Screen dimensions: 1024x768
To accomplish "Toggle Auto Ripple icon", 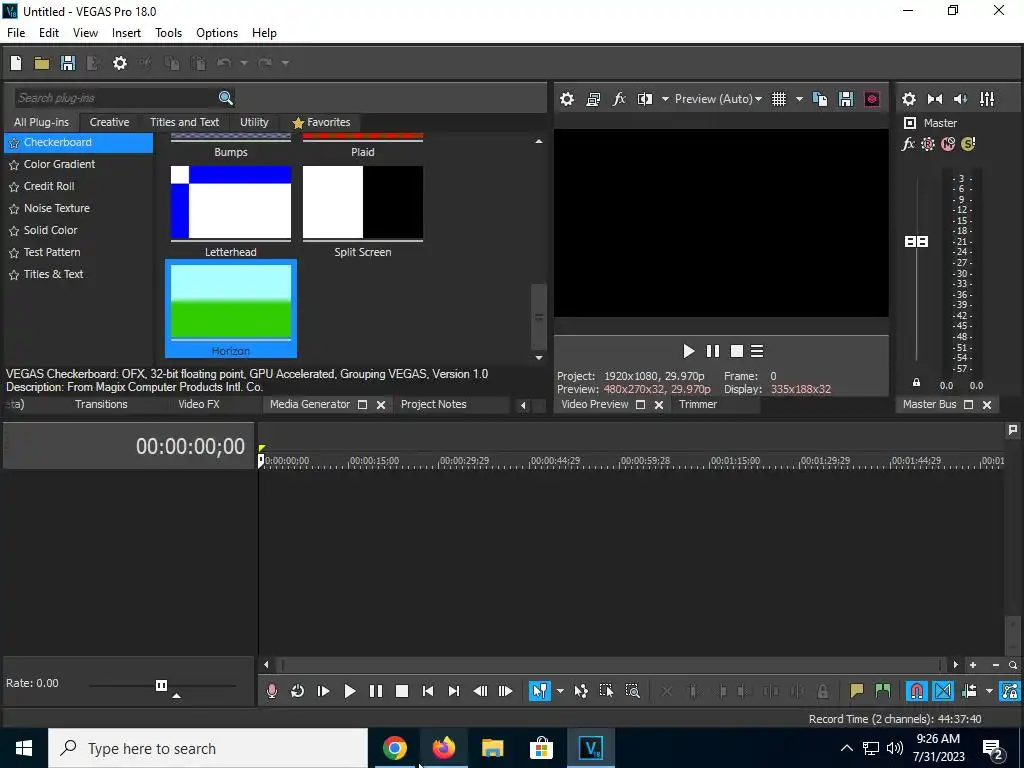I will [969, 691].
